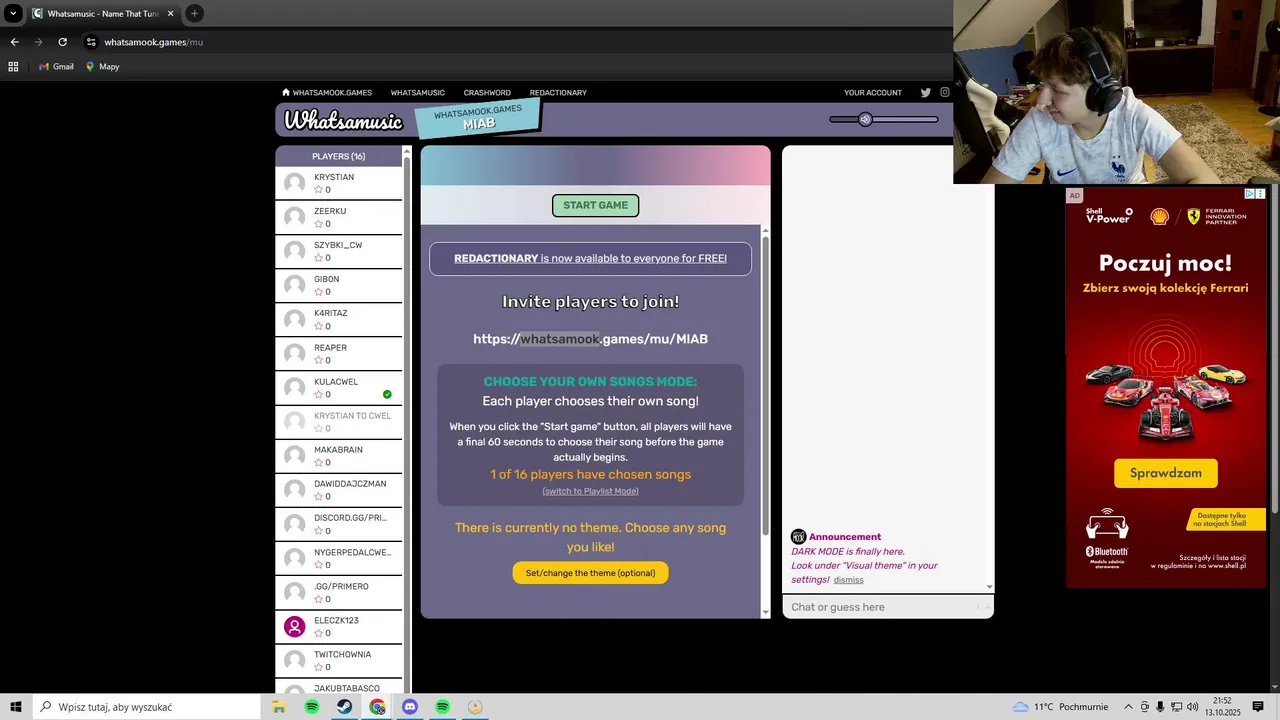Open Windows notification center
The image size is (1280, 720).
[1258, 707]
